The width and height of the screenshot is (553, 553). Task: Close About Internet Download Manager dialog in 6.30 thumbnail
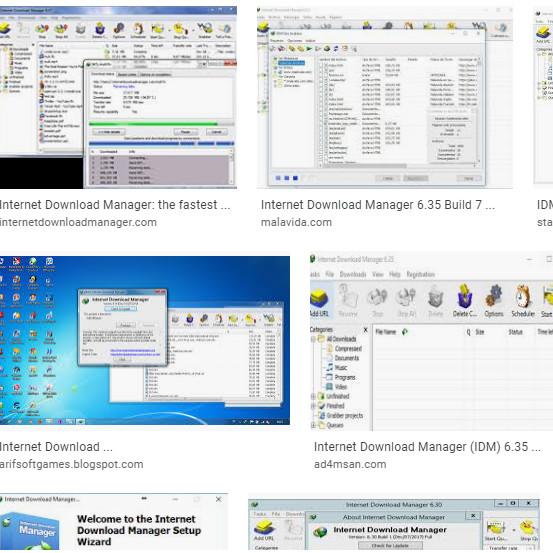tap(473, 516)
